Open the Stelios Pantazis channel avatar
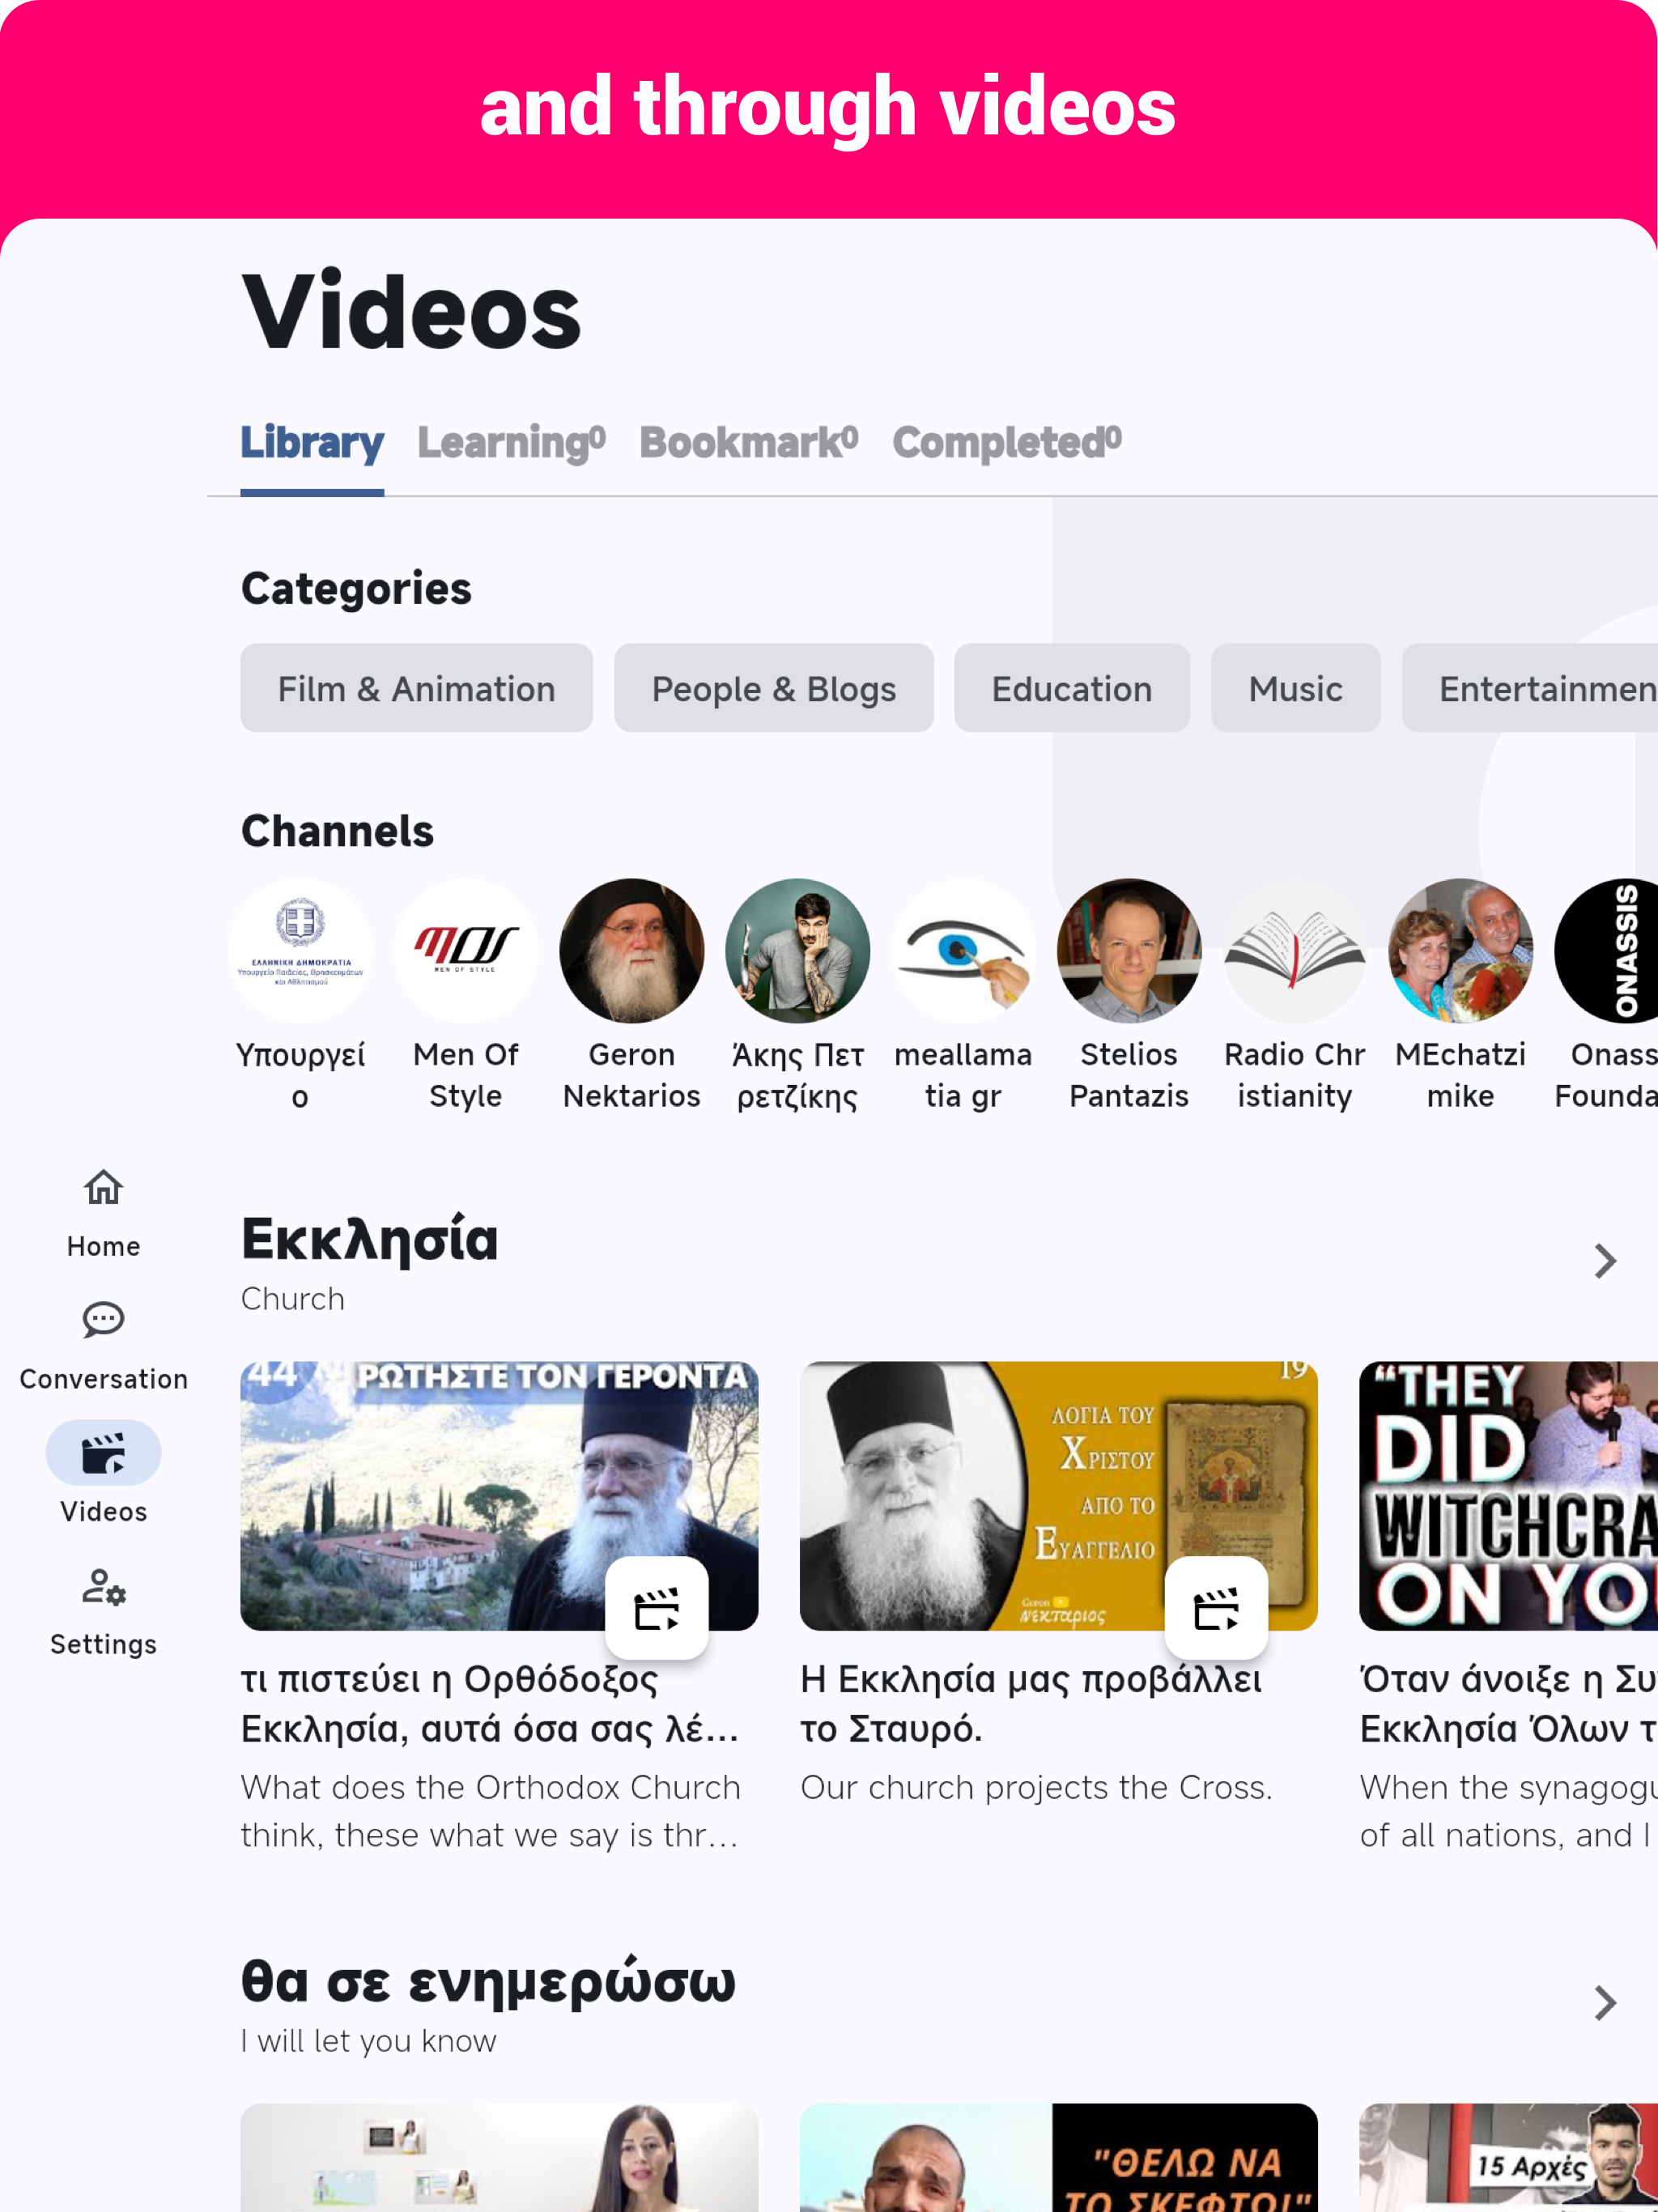This screenshot has height=2212, width=1658. [1129, 950]
